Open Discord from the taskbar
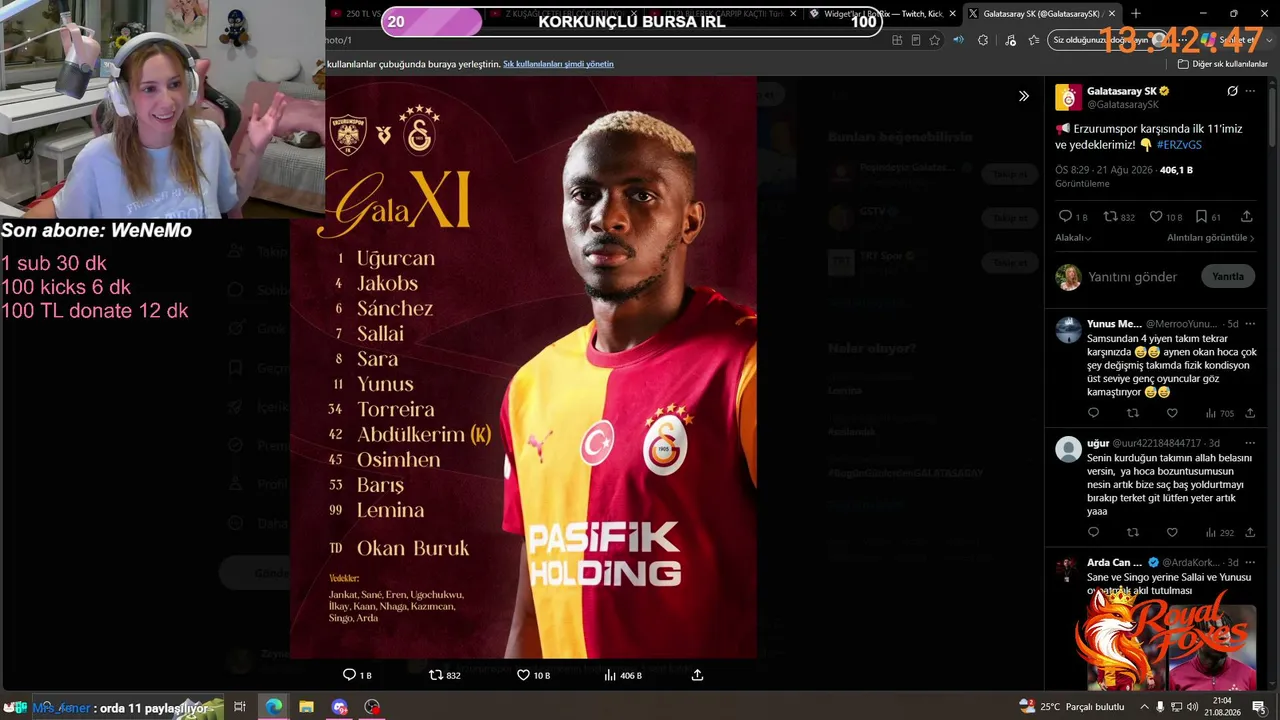 point(339,707)
